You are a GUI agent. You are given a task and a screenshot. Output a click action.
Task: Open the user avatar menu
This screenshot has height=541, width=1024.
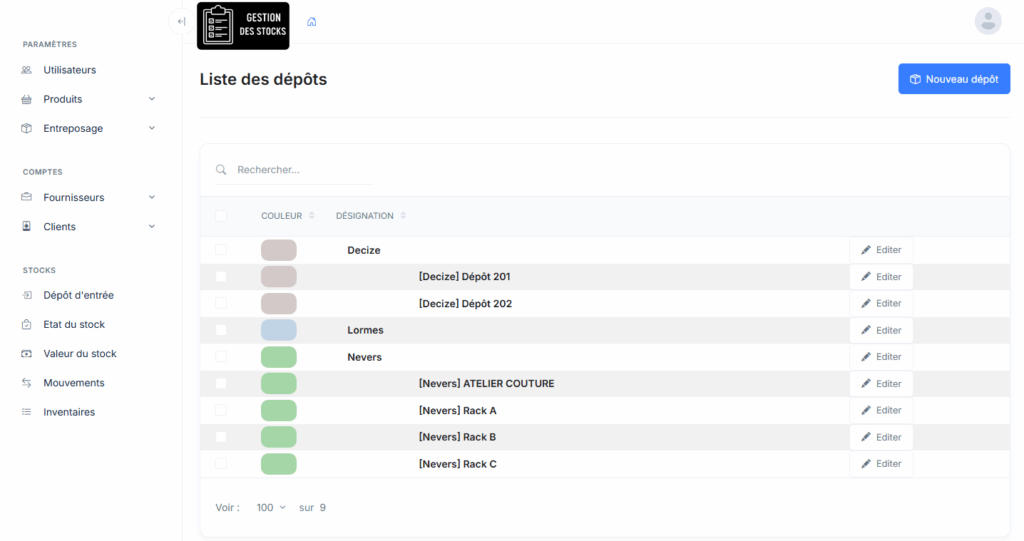click(987, 21)
